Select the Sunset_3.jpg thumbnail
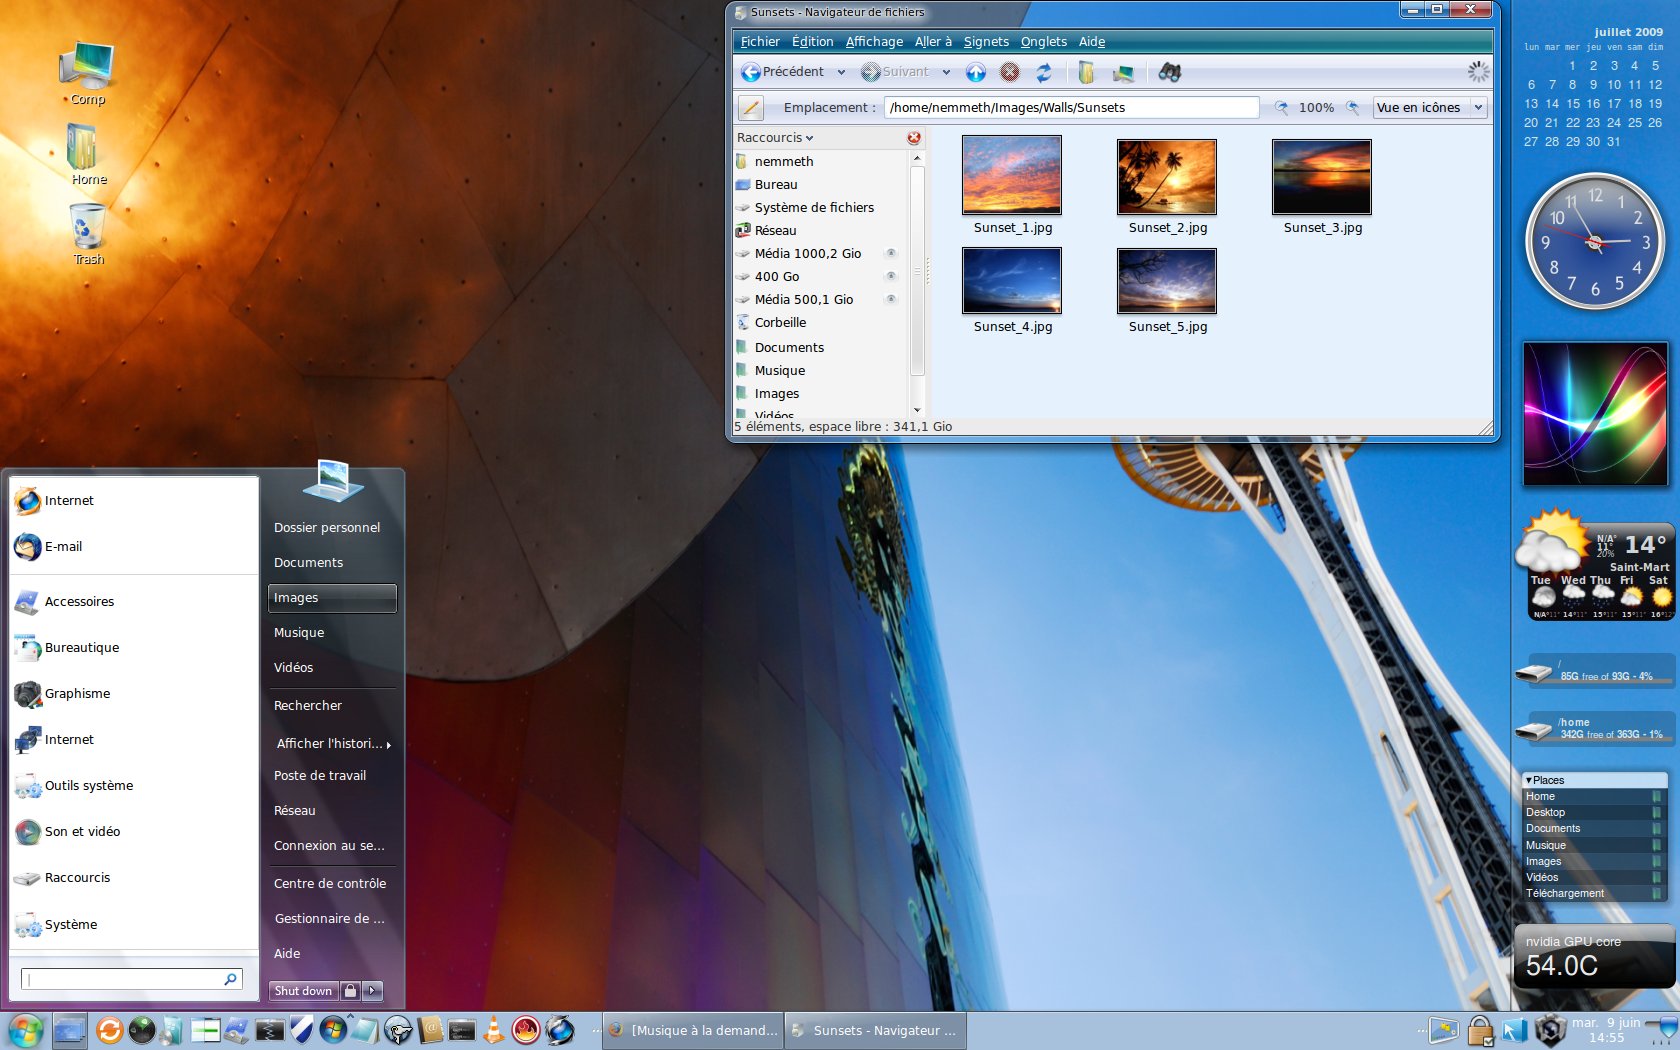The image size is (1680, 1050). 1322,177
